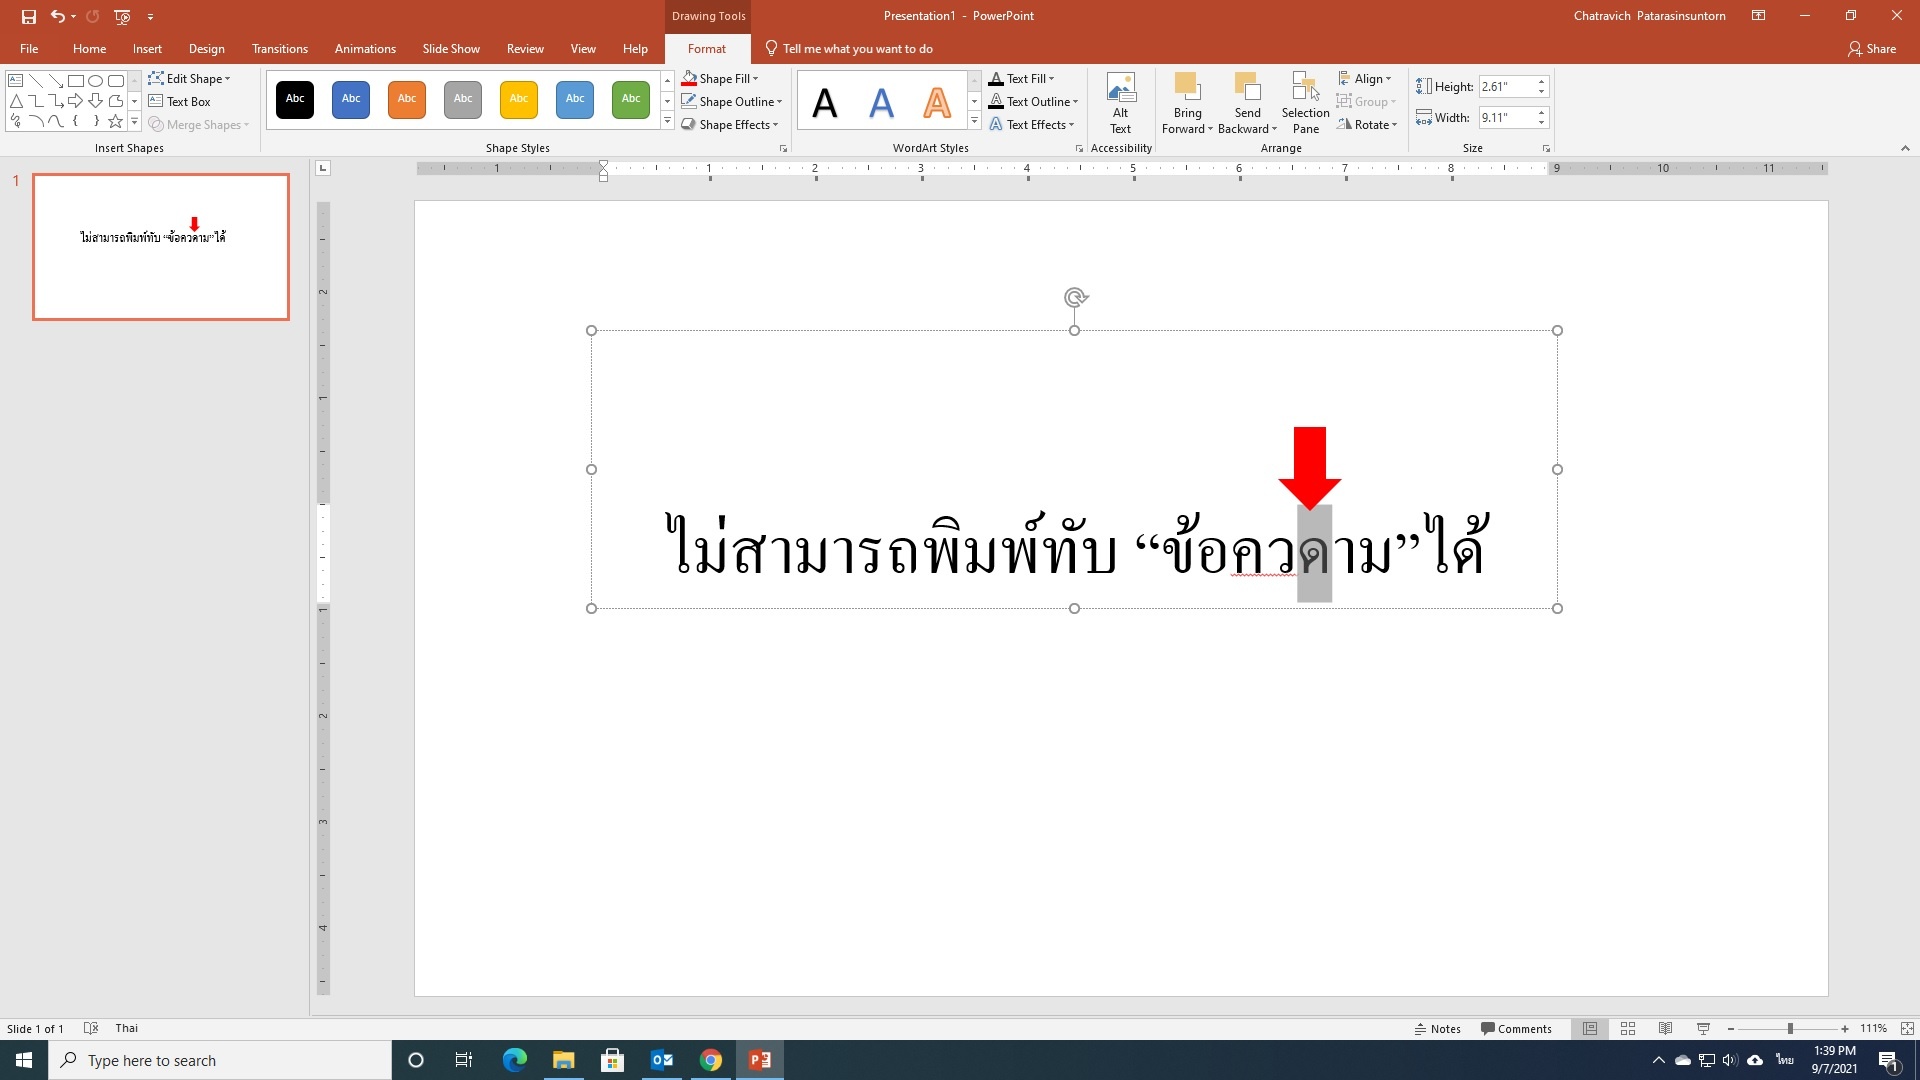This screenshot has width=1920, height=1080.
Task: Select the rectangle shape in Insert Shapes
Action: click(76, 80)
